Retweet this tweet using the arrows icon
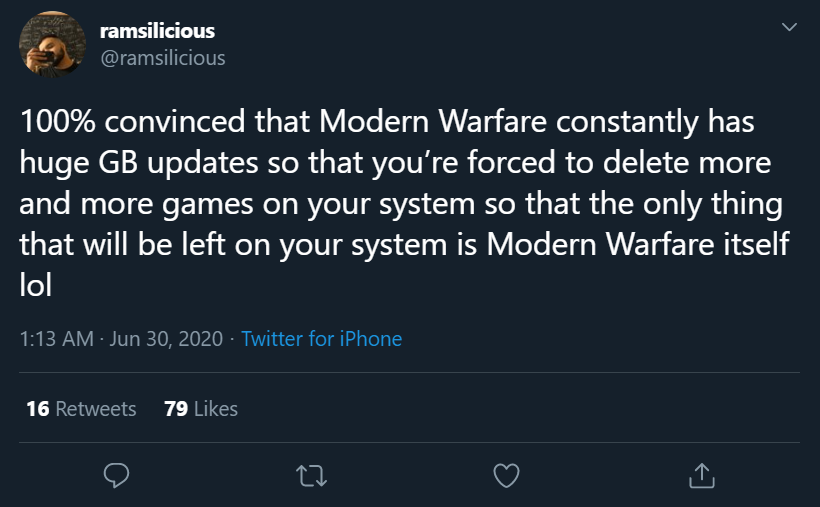Image resolution: width=820 pixels, height=507 pixels. coord(312,476)
